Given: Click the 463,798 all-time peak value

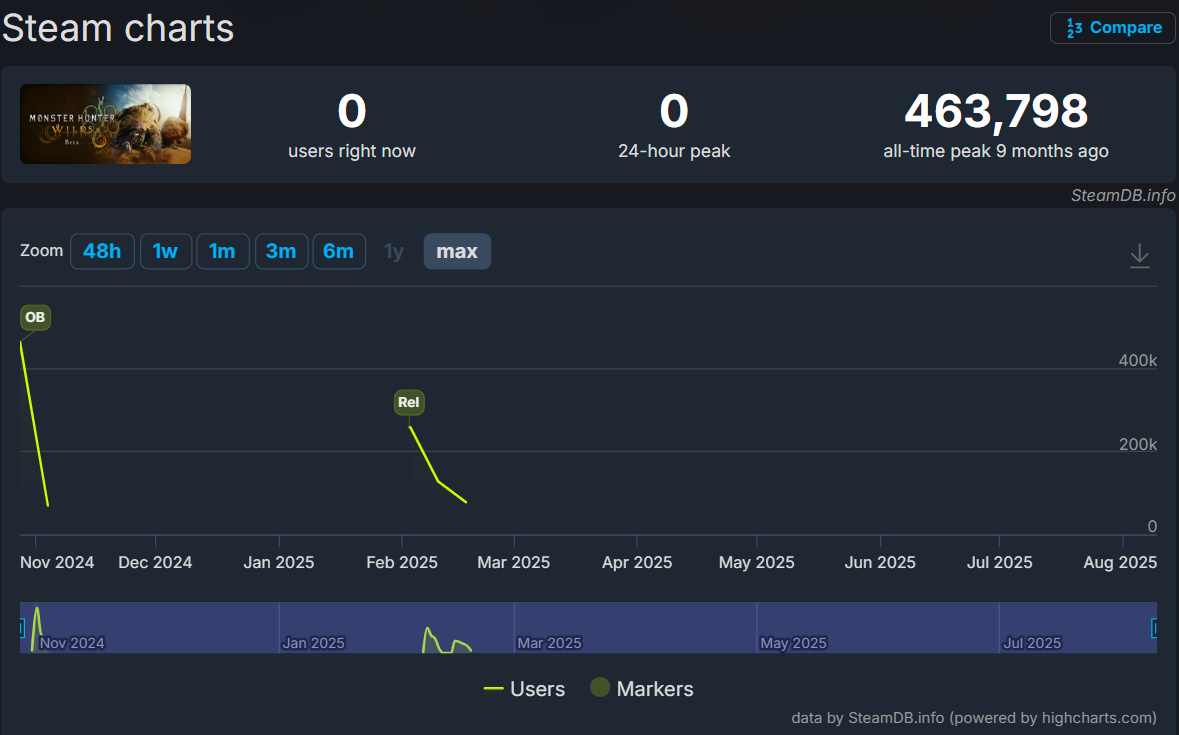Looking at the screenshot, I should [996, 111].
